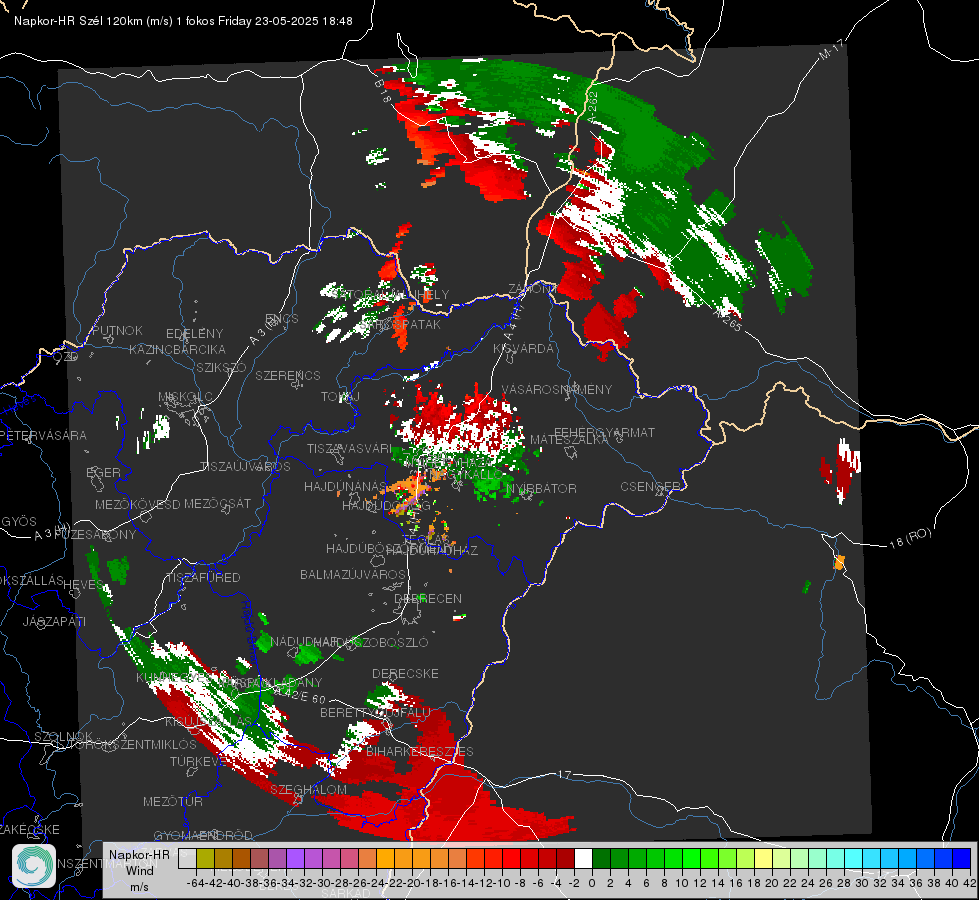
Task: Click the NYÍRBÁTOR label
Action: [541, 488]
